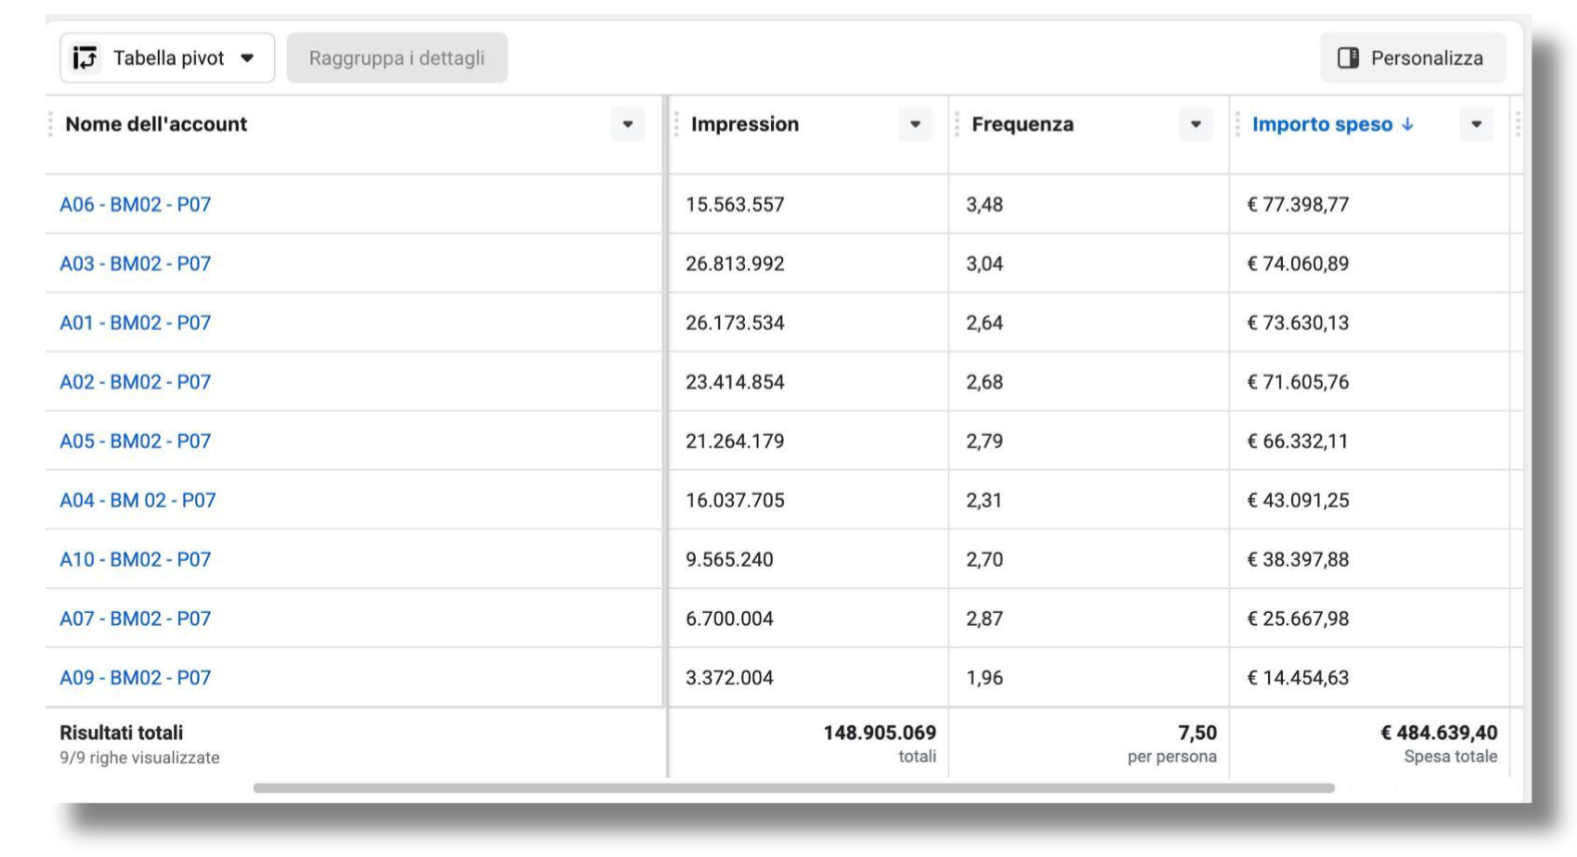Grab the Impression column drag handle
Image resolution: width=1577 pixels, height=857 pixels.
coord(677,124)
